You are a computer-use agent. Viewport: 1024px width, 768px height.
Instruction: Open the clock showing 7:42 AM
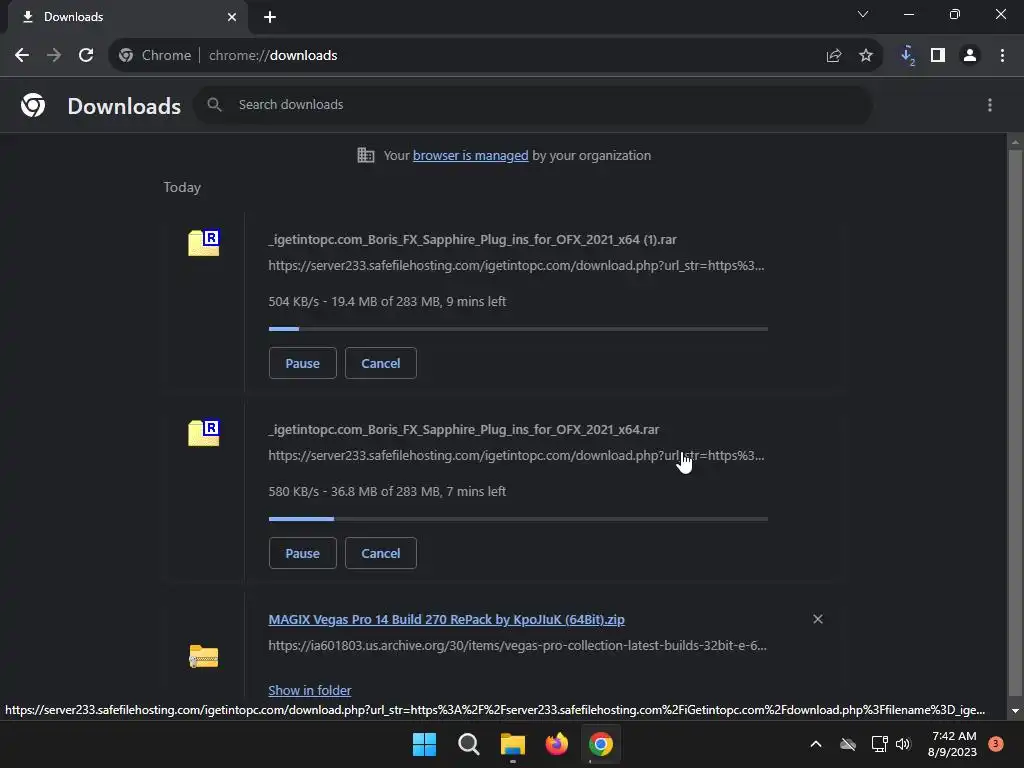coord(952,744)
